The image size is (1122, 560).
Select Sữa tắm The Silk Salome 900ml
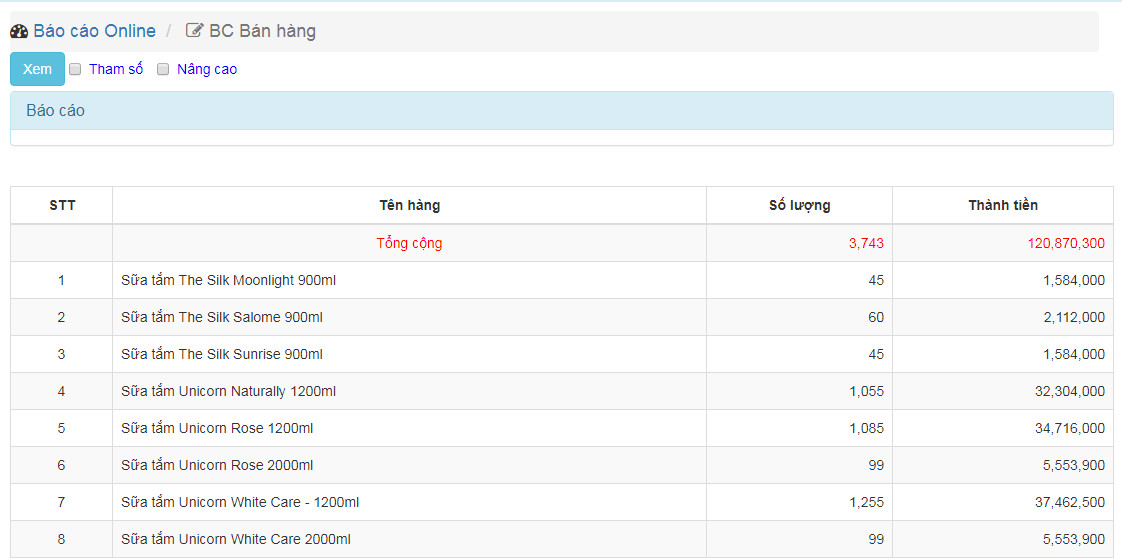[x=222, y=317]
